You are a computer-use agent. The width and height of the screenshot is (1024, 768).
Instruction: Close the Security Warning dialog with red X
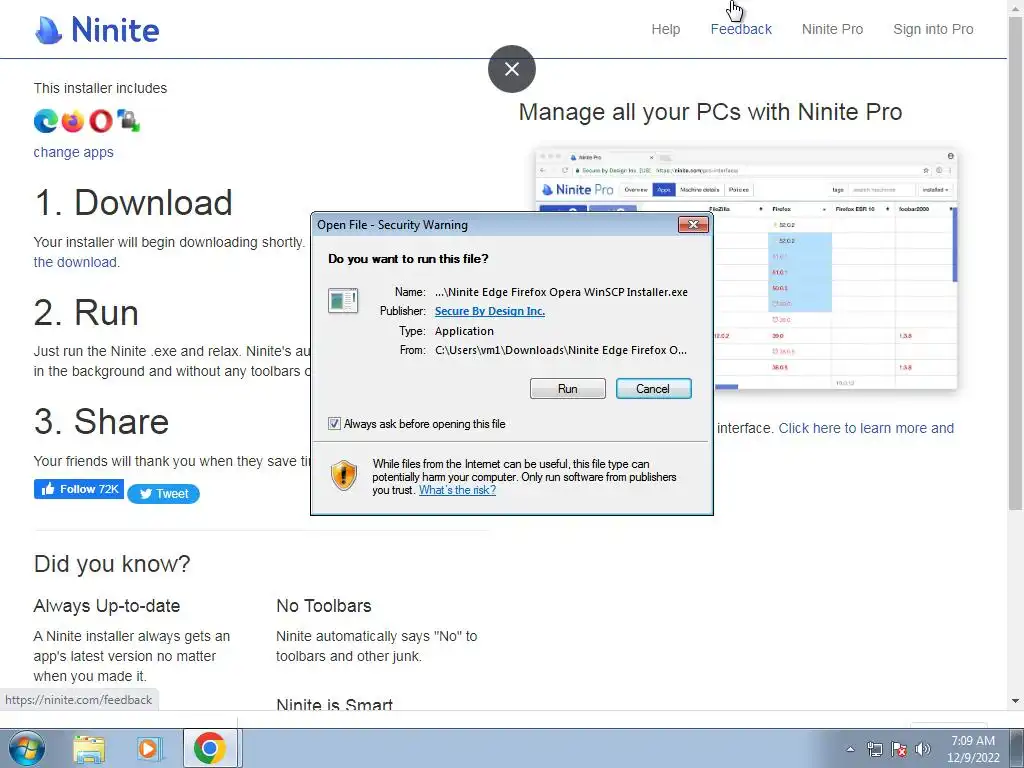[x=693, y=225]
